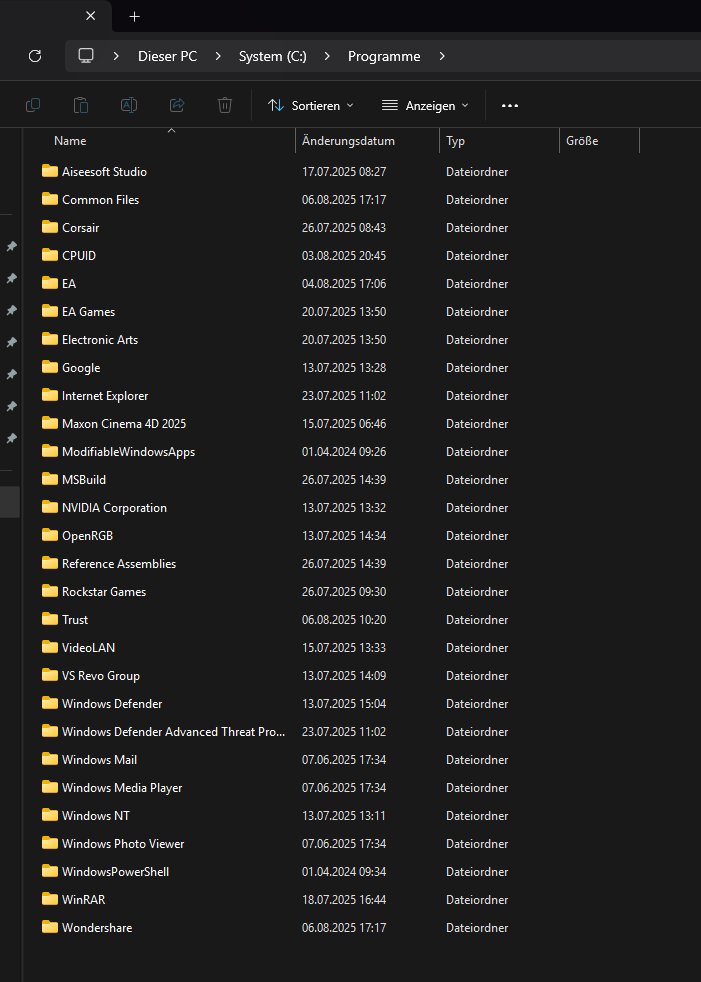Select the VideoLAN folder icon
701x982 pixels.
click(50, 647)
